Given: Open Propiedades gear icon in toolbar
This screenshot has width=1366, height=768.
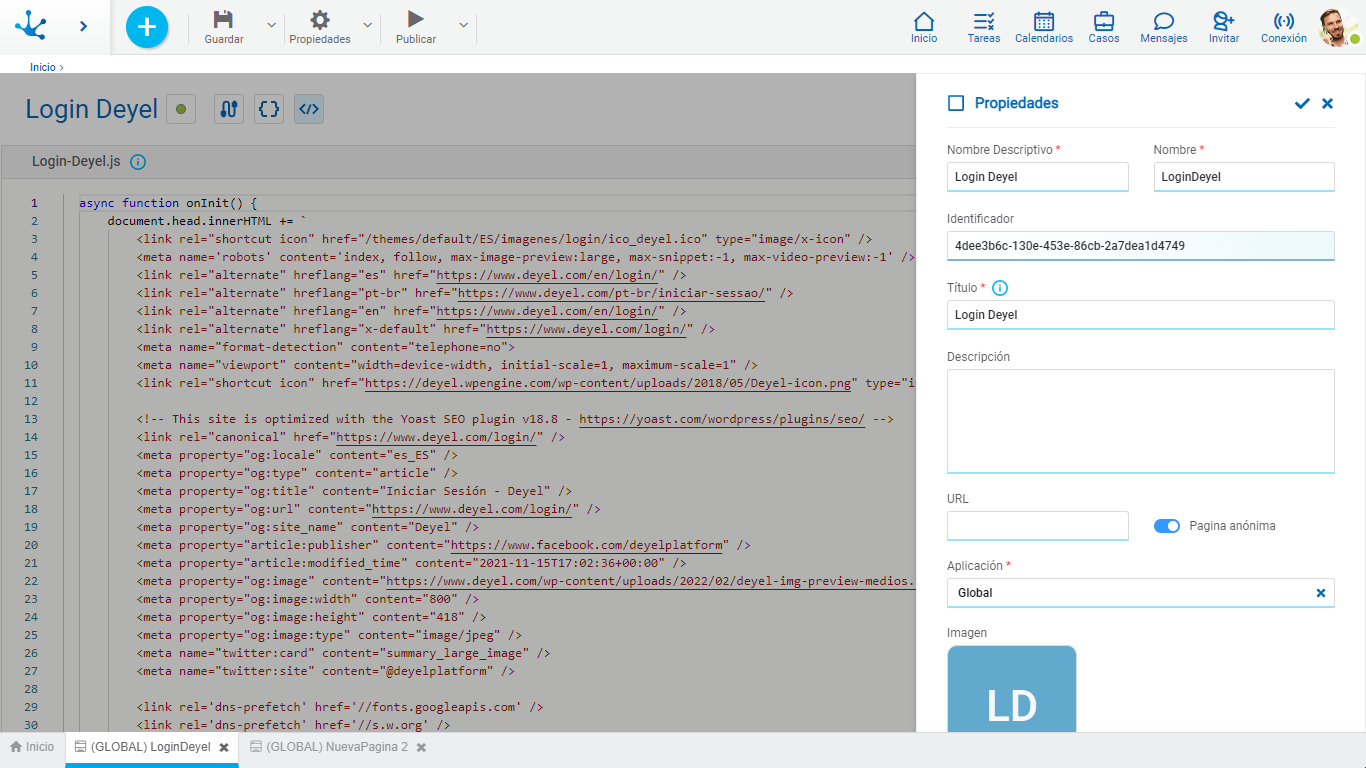Looking at the screenshot, I should 320,19.
